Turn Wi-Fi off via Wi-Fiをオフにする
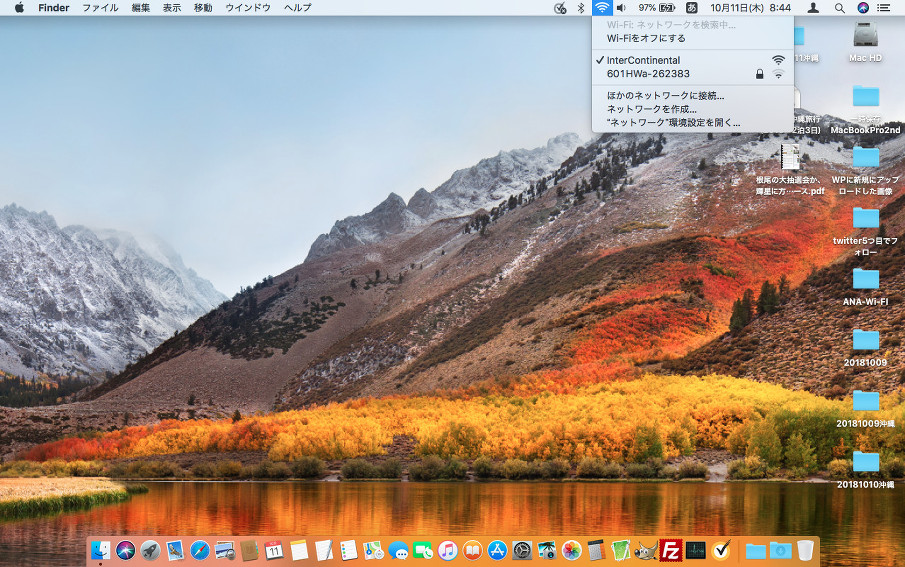The width and height of the screenshot is (905, 567). pos(646,38)
